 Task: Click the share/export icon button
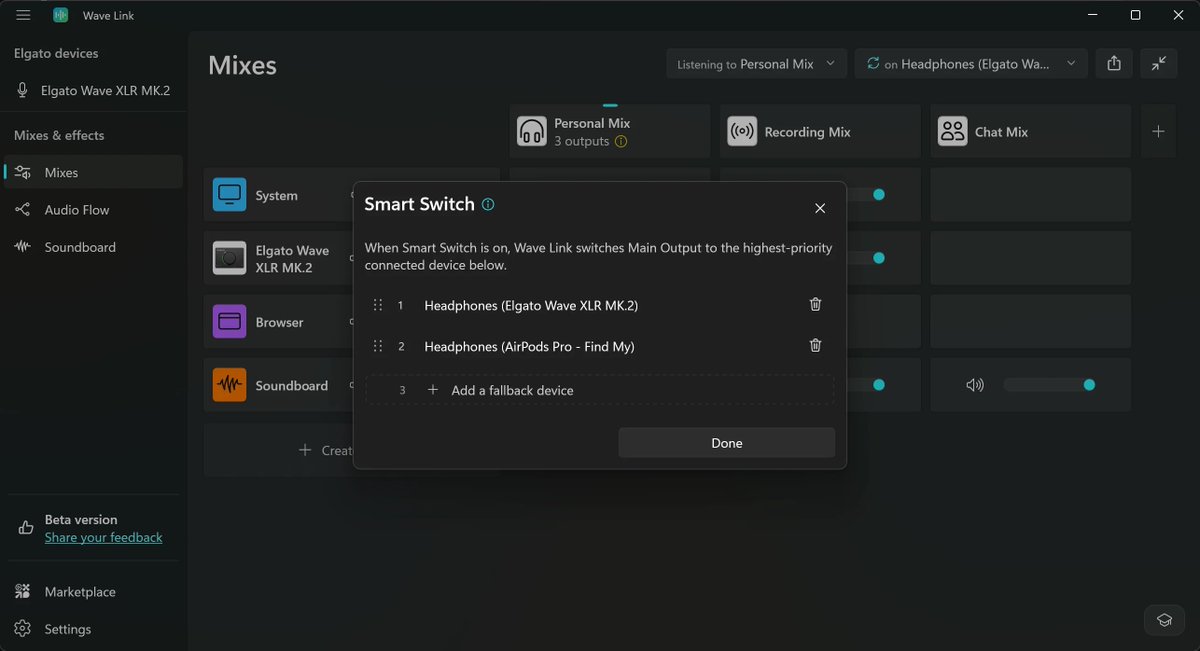pyautogui.click(x=1114, y=64)
